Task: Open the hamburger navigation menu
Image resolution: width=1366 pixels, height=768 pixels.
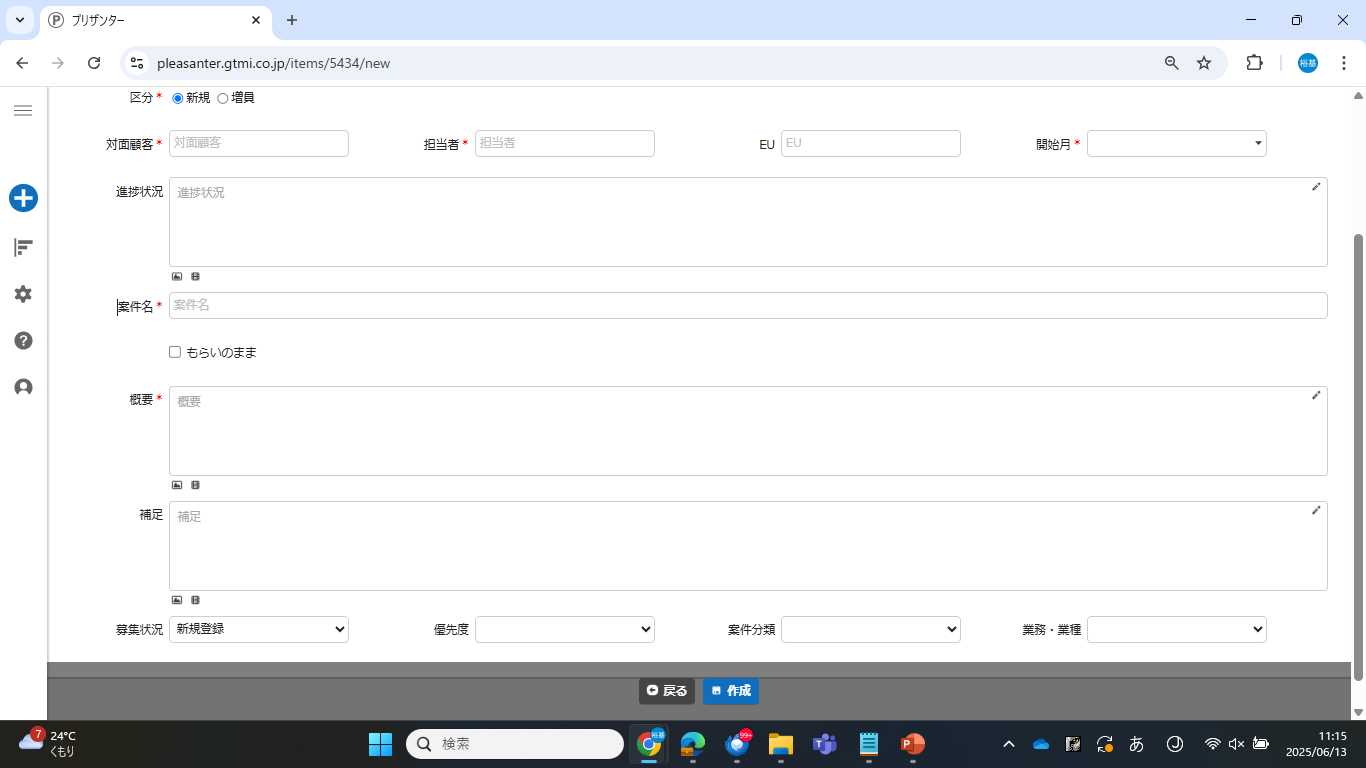Action: [x=23, y=110]
